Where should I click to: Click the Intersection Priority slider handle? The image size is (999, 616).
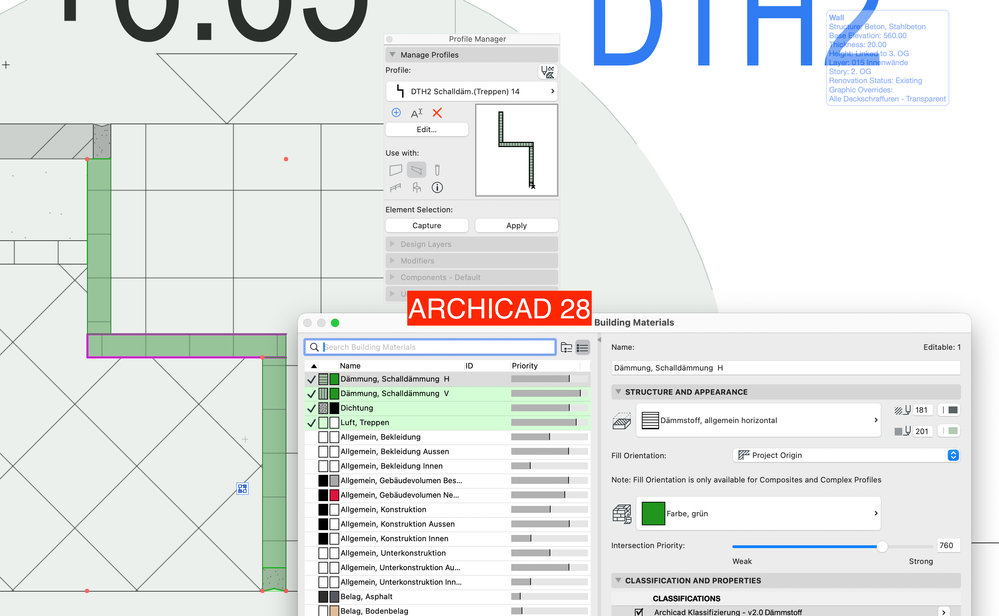coord(882,547)
